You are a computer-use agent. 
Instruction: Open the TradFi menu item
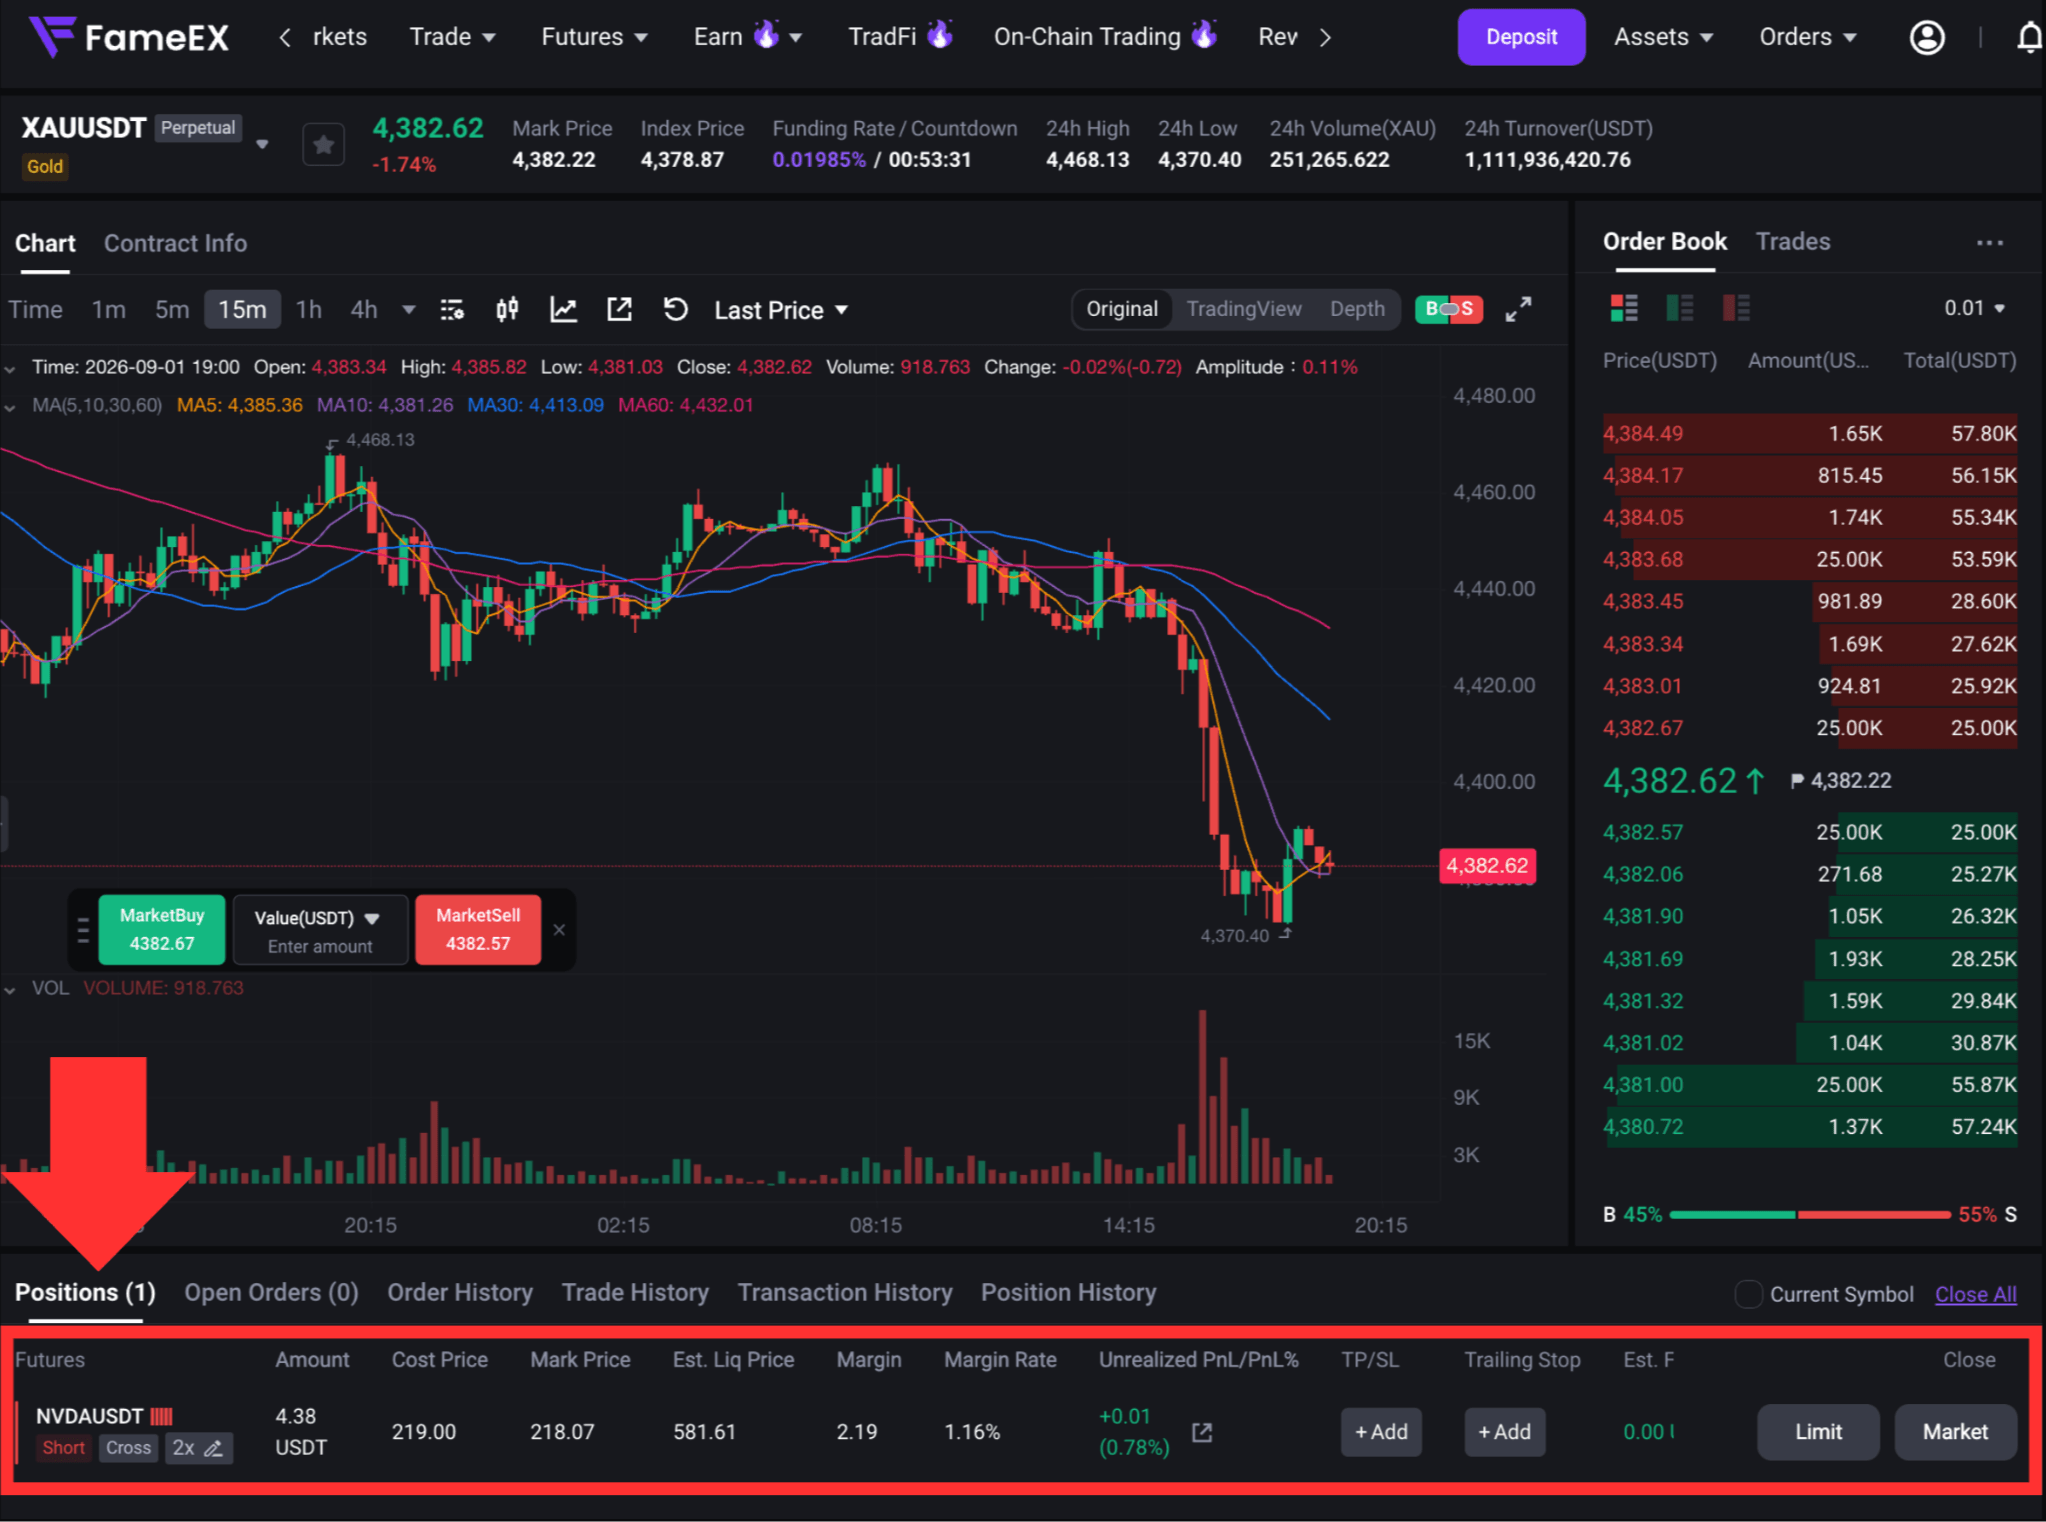pos(900,37)
